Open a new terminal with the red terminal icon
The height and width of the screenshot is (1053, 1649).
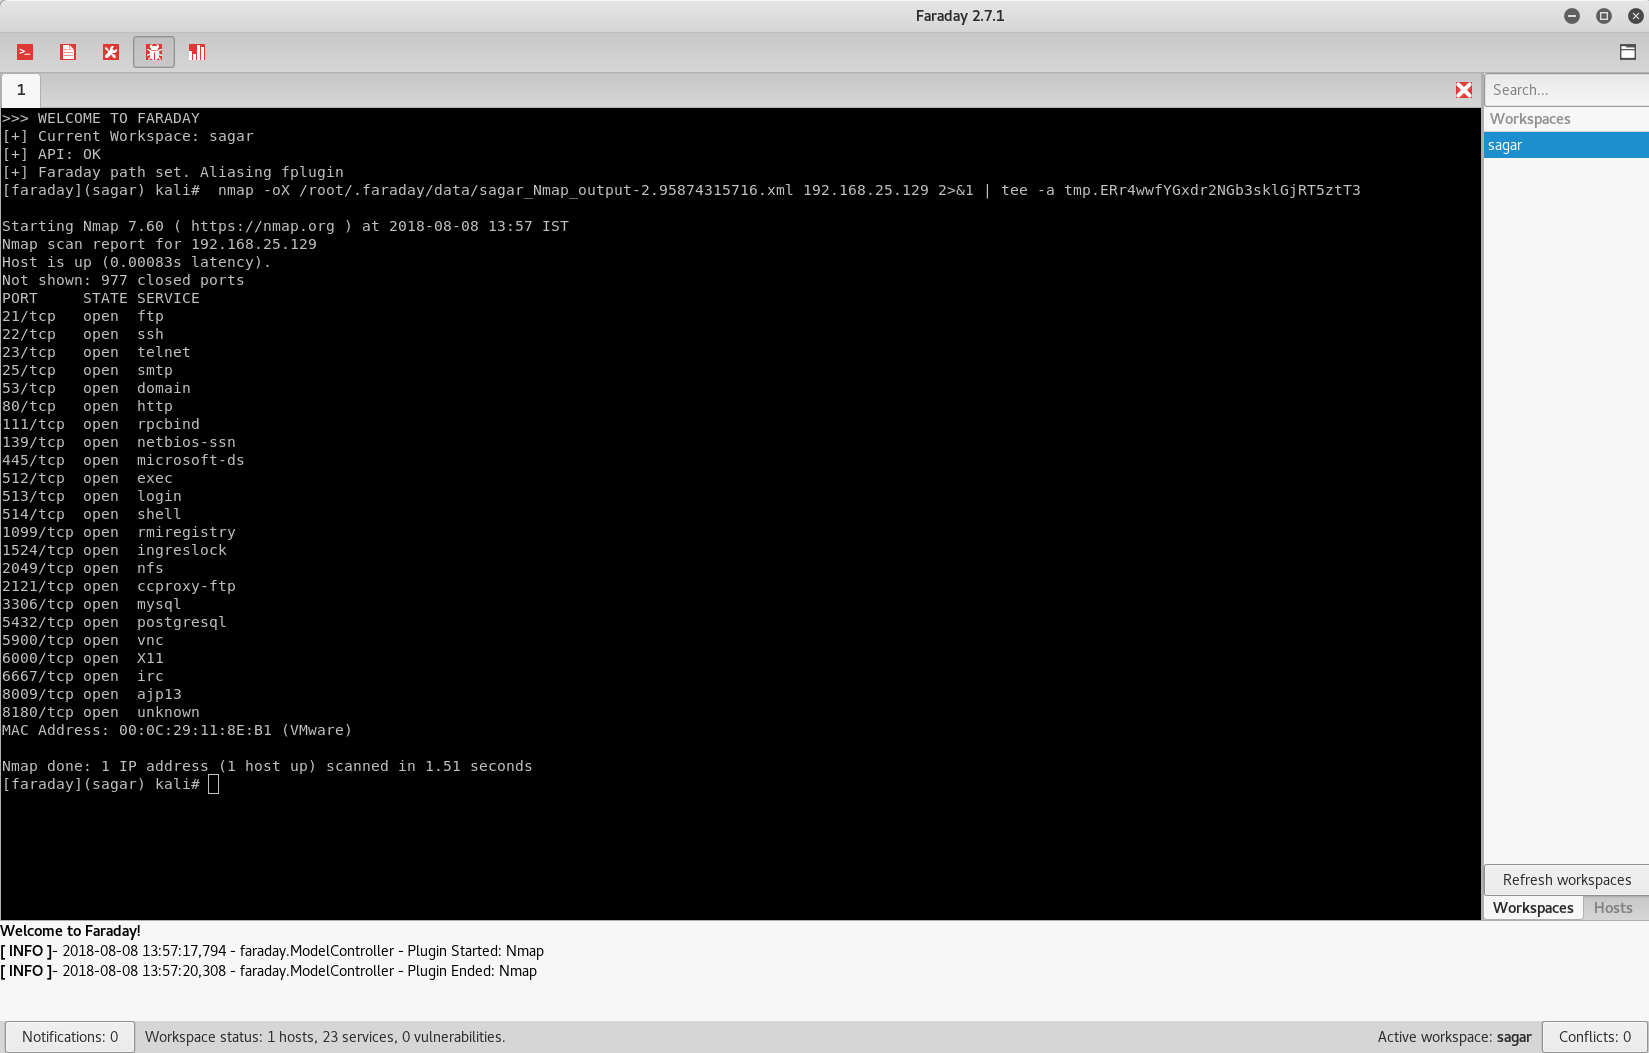[25, 52]
